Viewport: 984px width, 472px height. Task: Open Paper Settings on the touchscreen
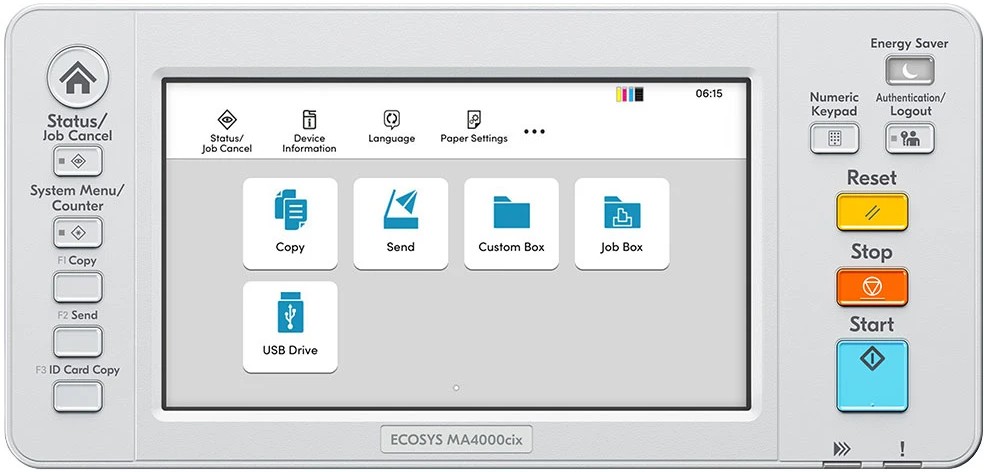(474, 127)
